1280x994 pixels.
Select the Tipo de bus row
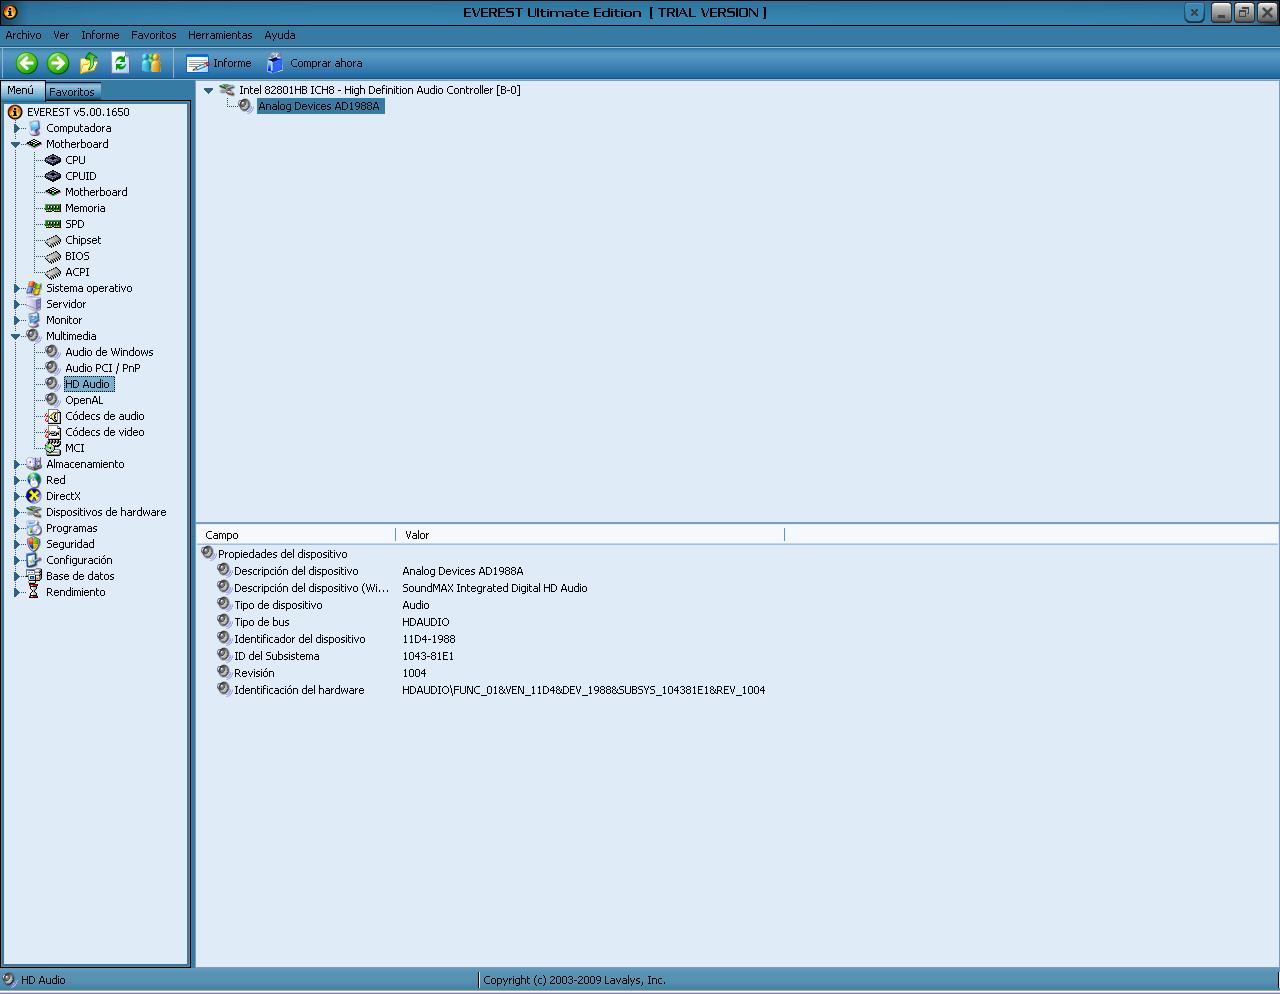click(262, 622)
